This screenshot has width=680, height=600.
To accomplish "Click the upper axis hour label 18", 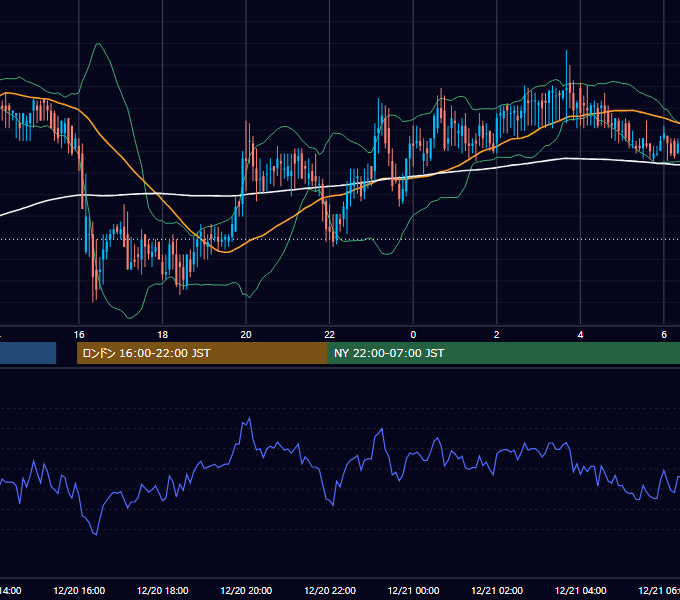I will tap(163, 335).
